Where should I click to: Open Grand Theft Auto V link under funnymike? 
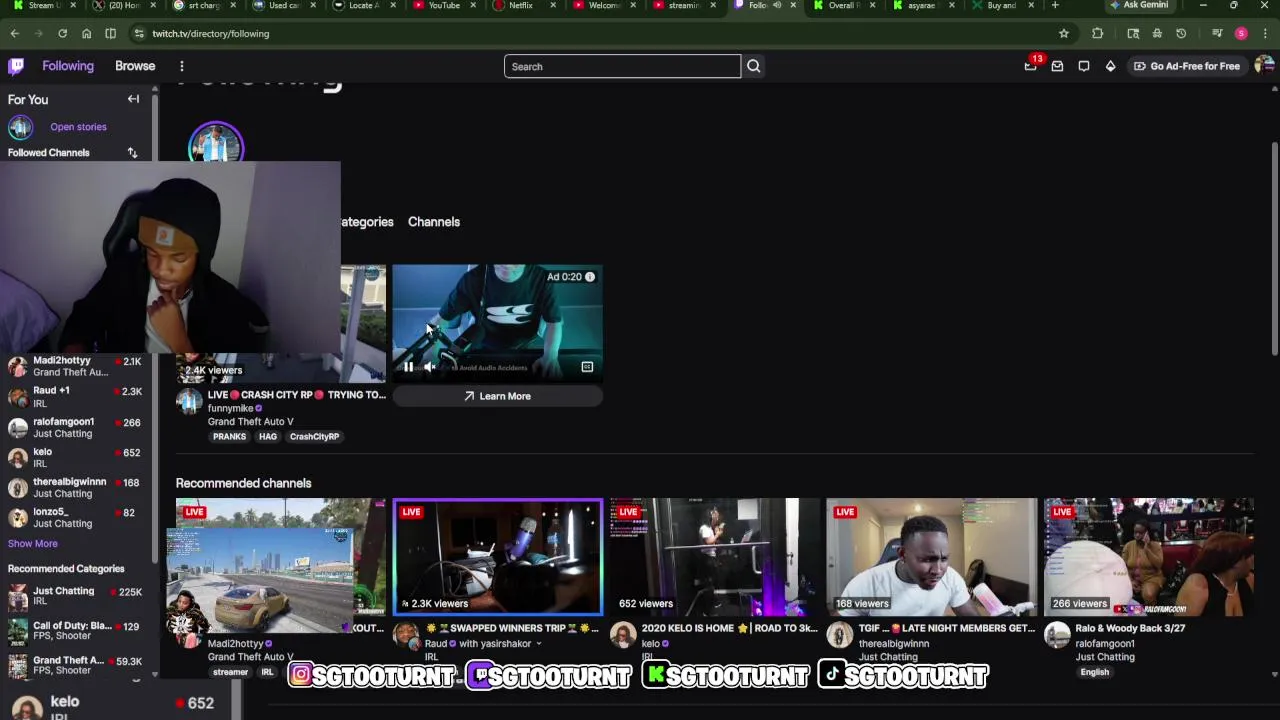(250, 422)
